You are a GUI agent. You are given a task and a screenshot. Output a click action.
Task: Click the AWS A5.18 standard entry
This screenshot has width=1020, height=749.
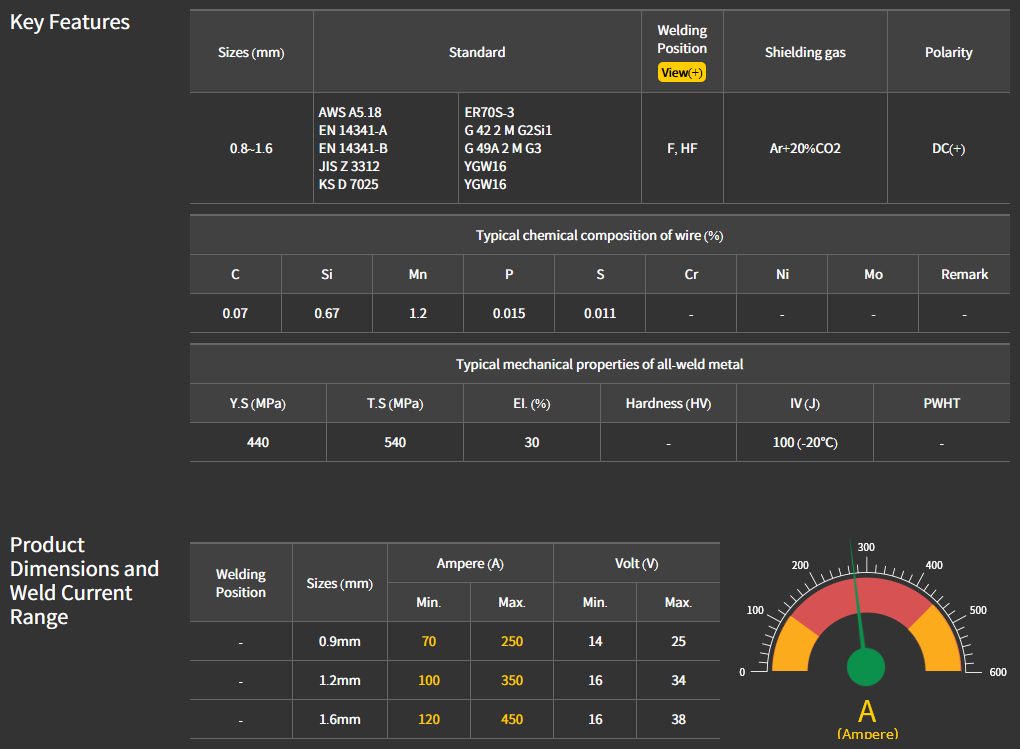(x=350, y=112)
